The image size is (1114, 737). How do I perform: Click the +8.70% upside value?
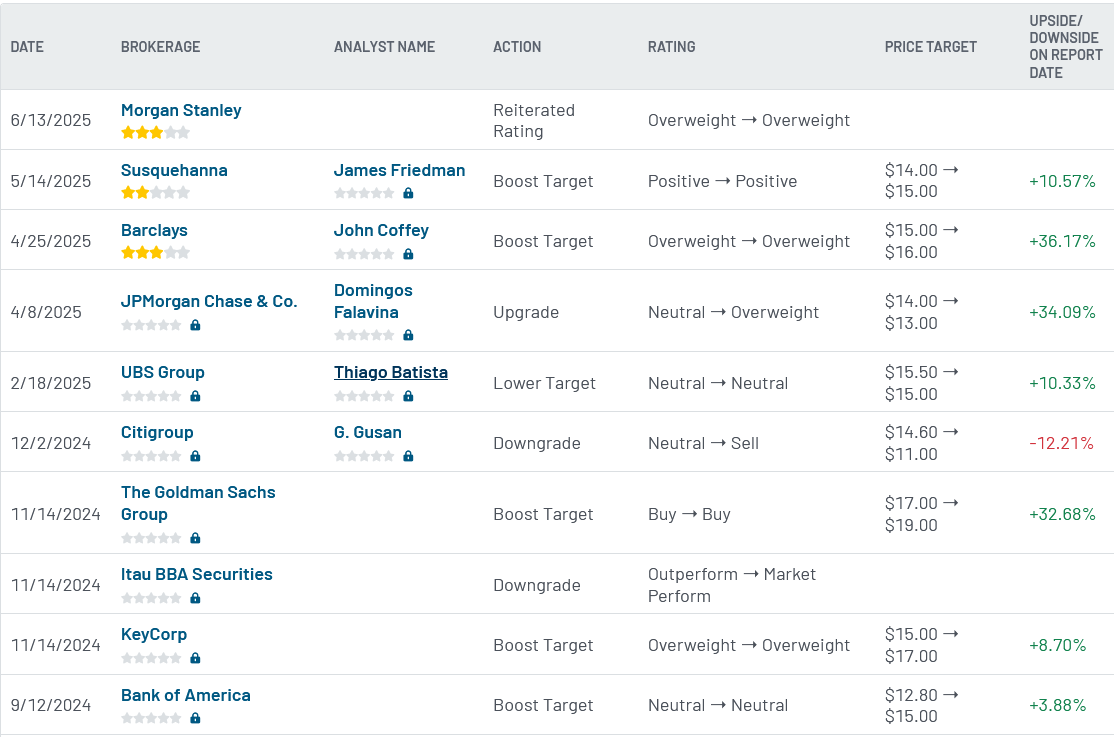pyautogui.click(x=1057, y=645)
